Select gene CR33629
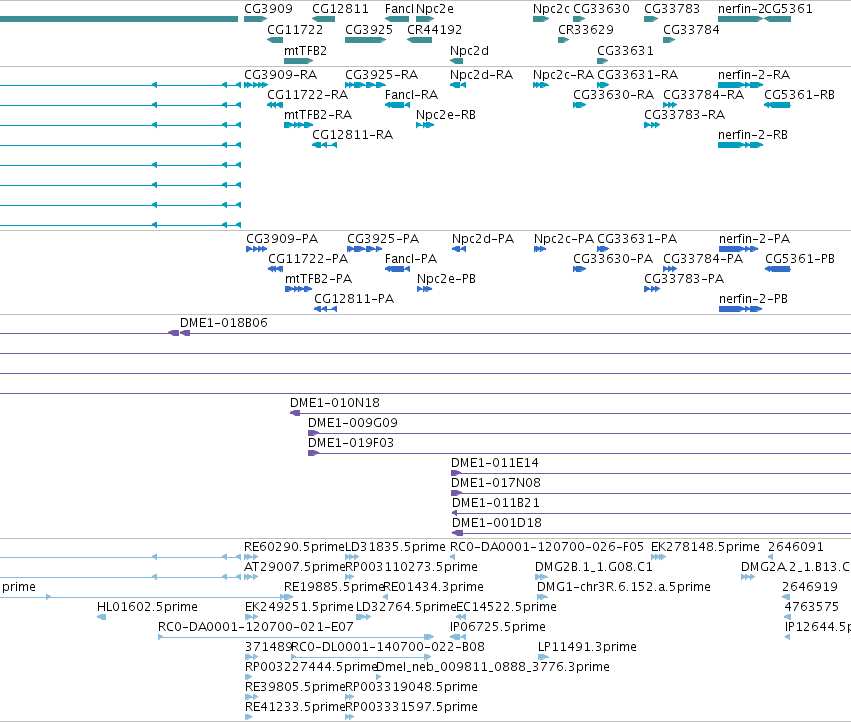Screen dimensions: 851x722 (x=563, y=40)
